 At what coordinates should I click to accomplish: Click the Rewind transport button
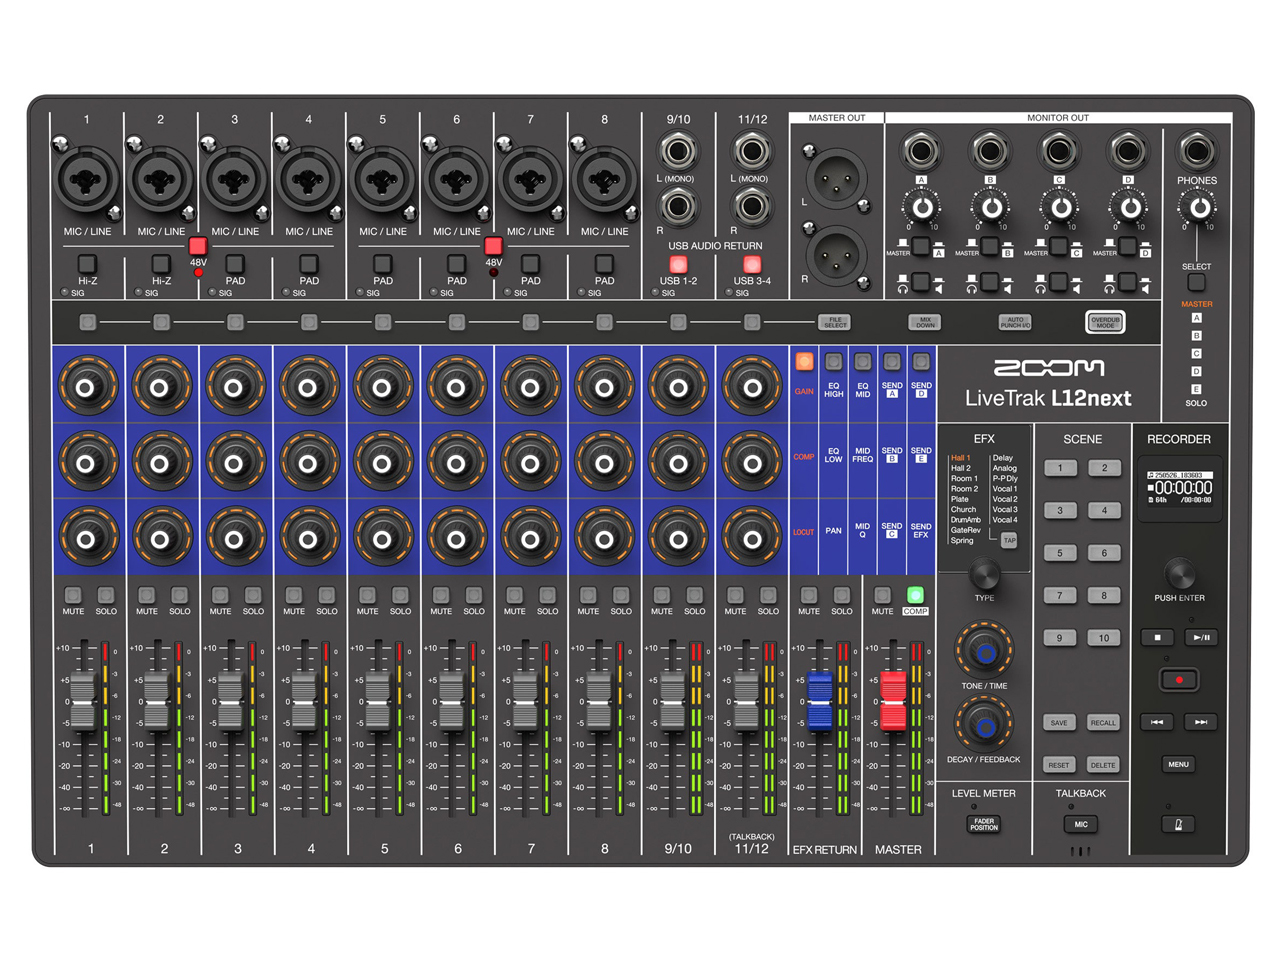coord(1157,722)
